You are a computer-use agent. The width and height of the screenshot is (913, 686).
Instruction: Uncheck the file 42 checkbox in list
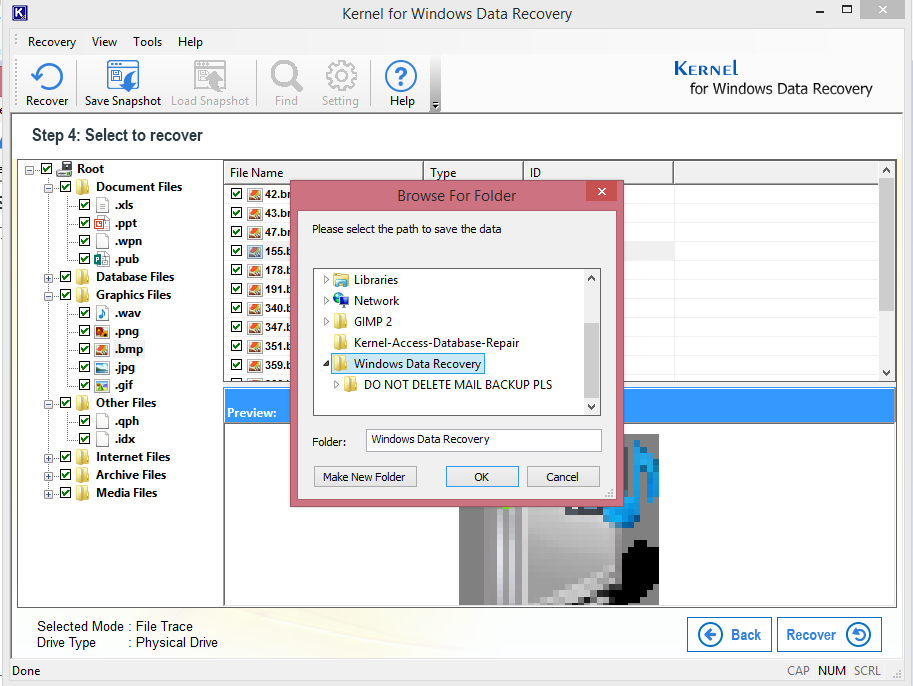coord(236,194)
